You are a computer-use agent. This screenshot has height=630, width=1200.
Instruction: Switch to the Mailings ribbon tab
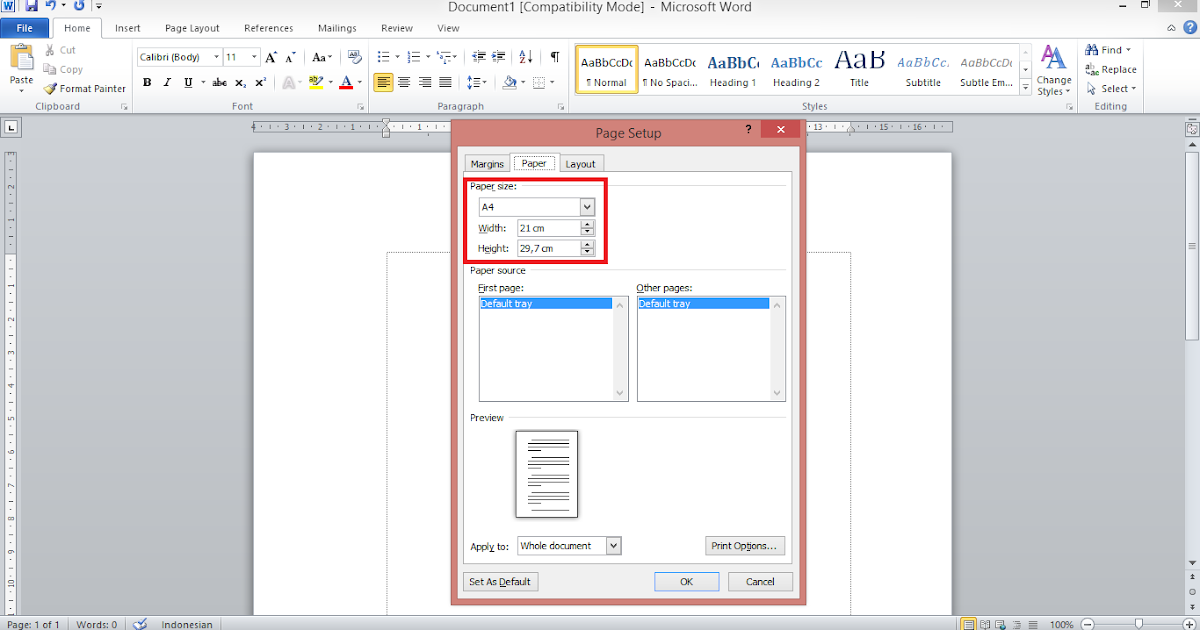coord(337,28)
